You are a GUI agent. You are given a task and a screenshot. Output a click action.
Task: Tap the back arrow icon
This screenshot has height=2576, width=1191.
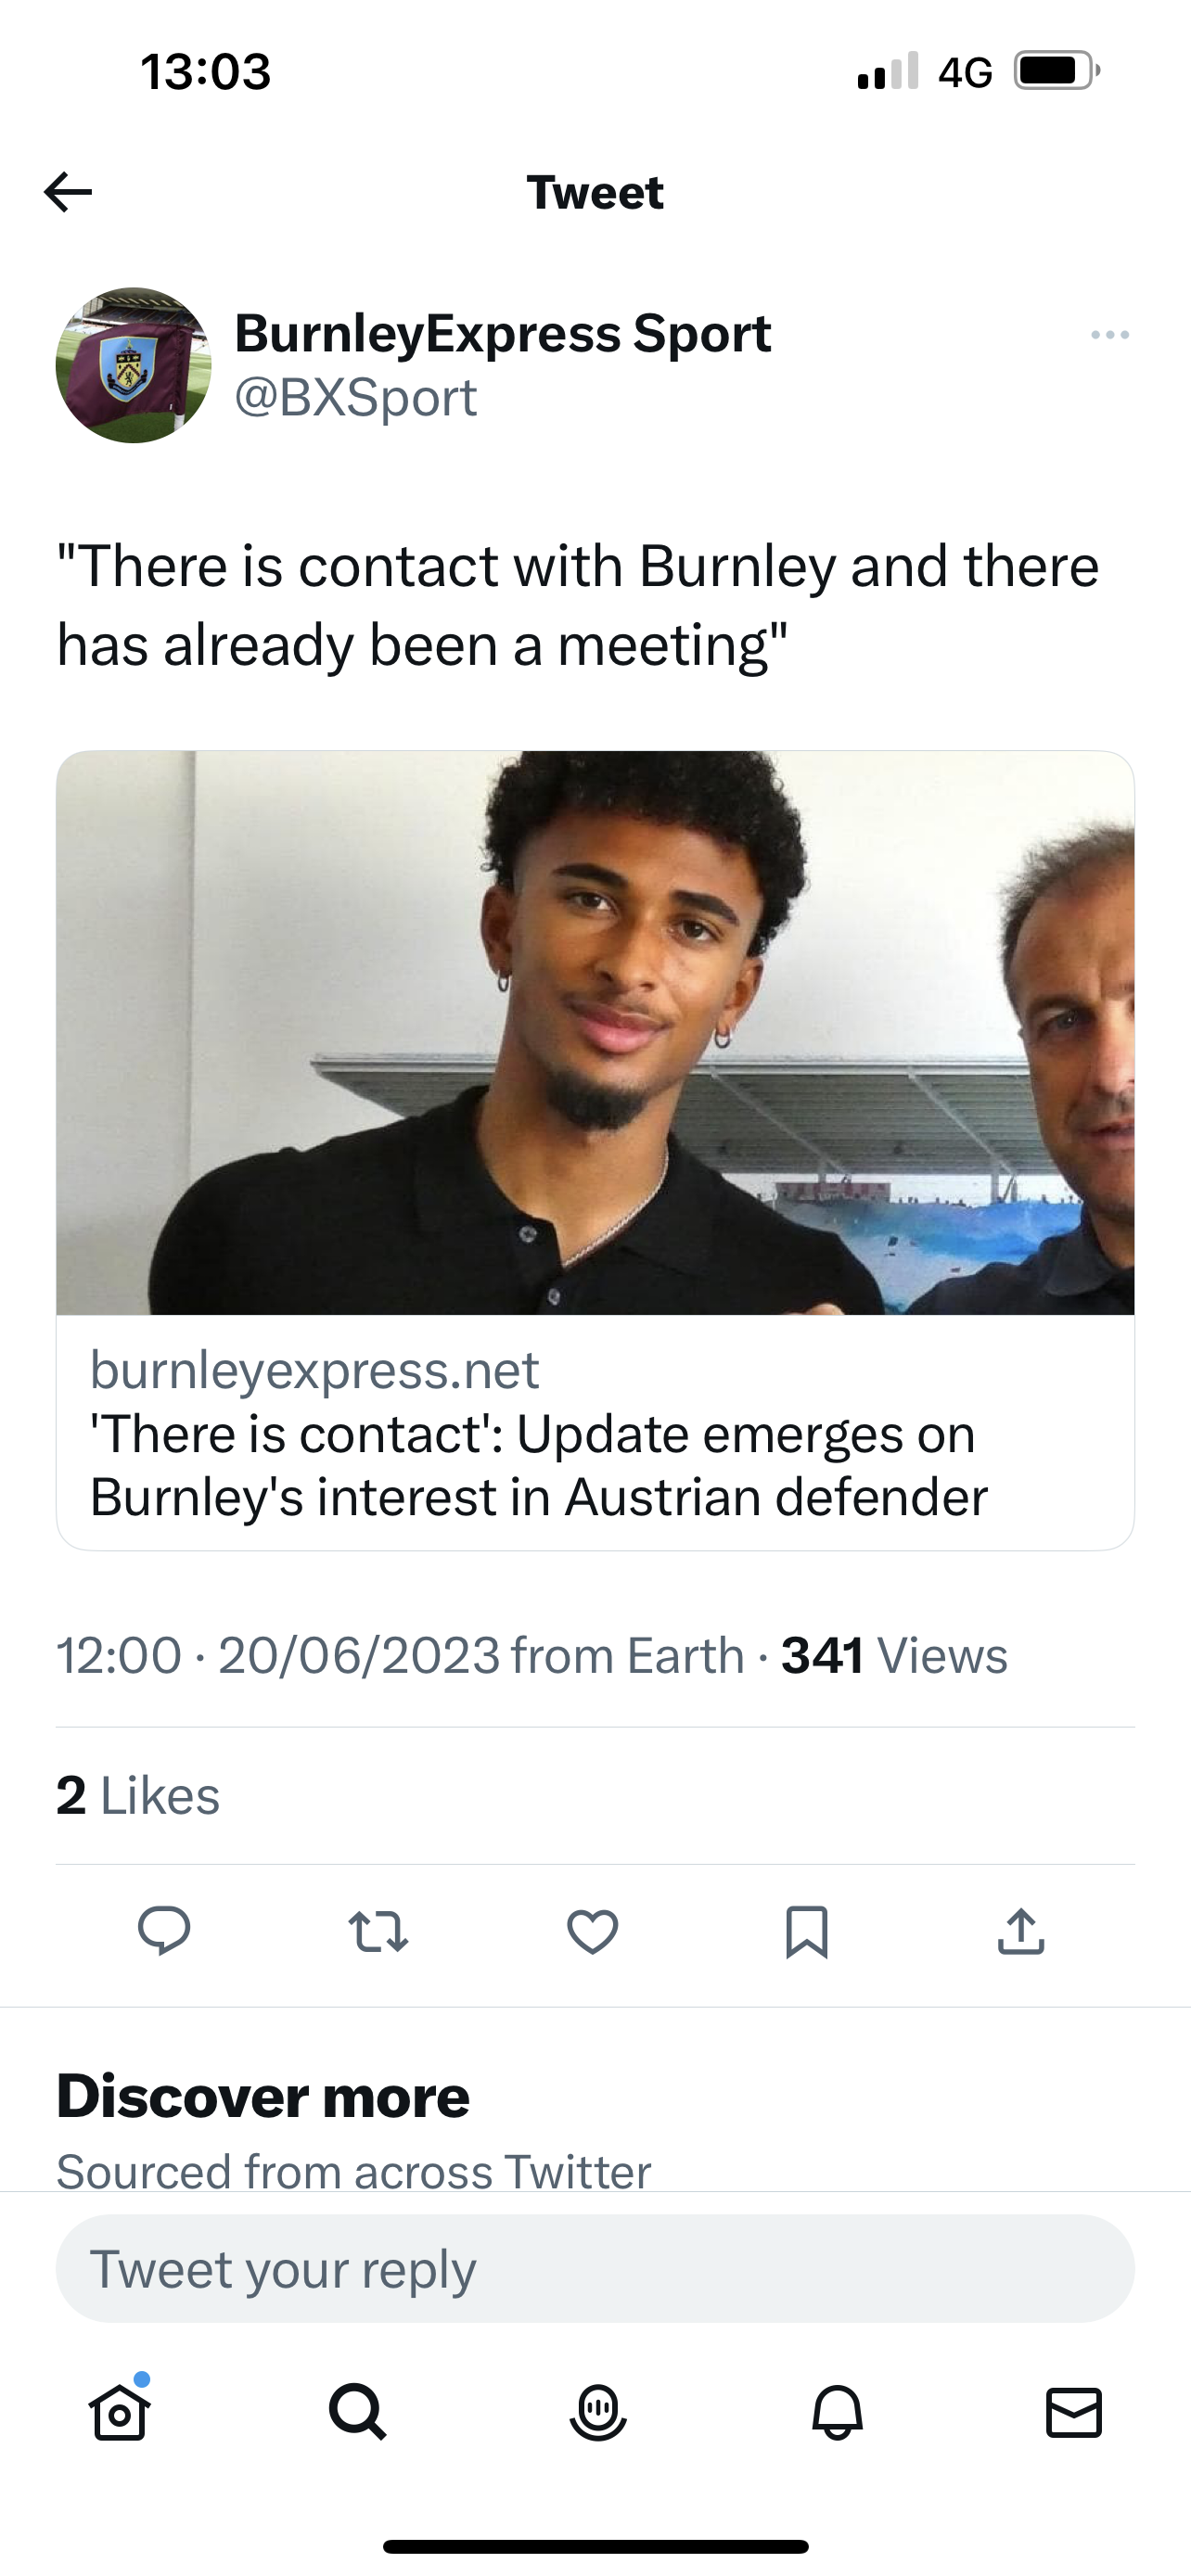(68, 192)
